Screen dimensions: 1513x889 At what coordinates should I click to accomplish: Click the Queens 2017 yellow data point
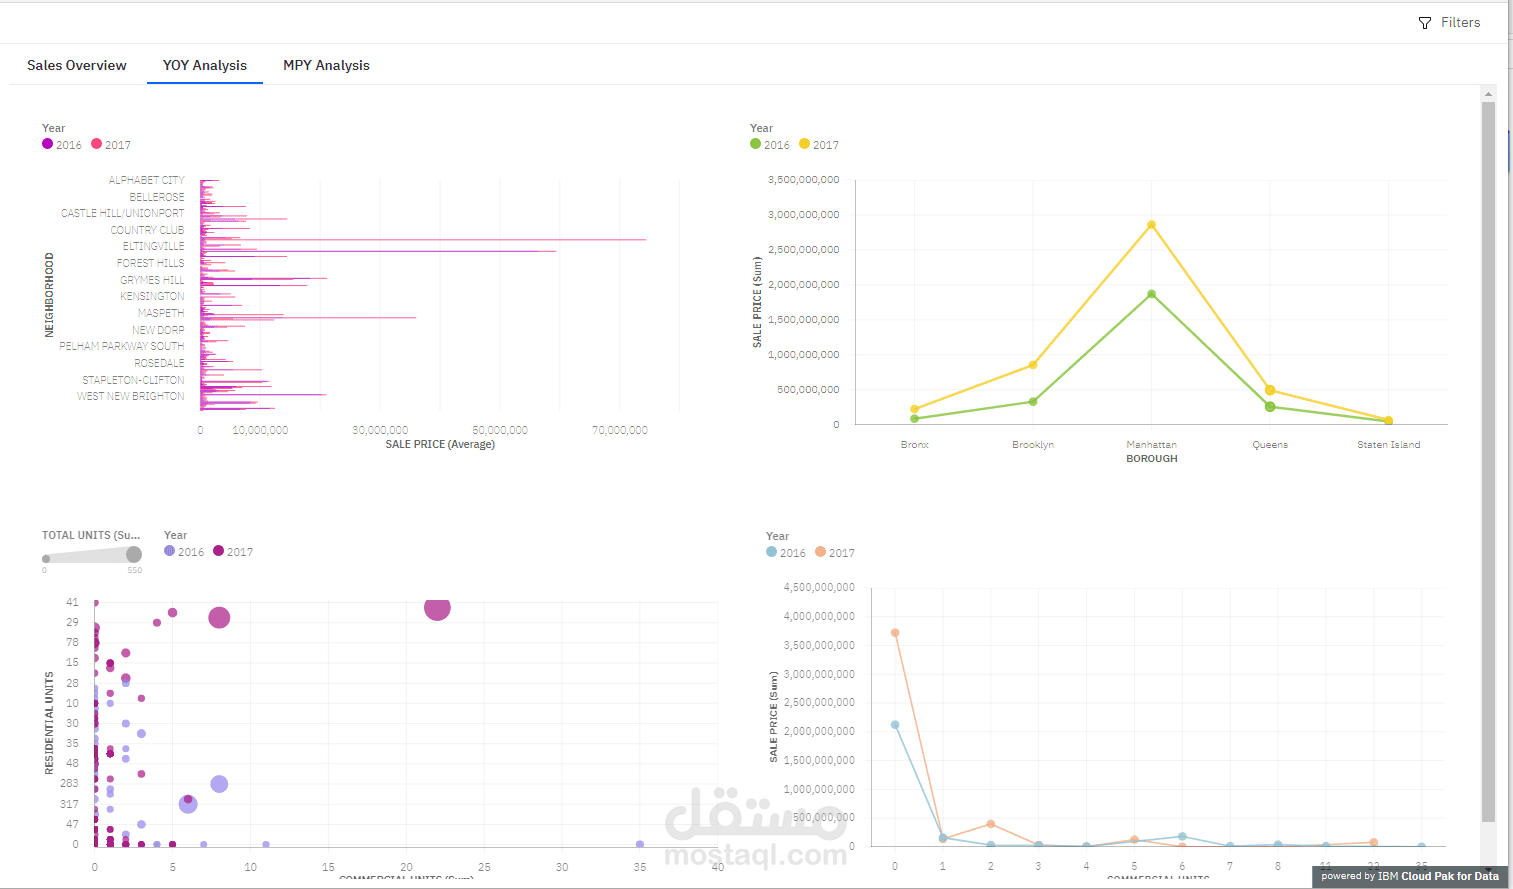[x=1270, y=390]
